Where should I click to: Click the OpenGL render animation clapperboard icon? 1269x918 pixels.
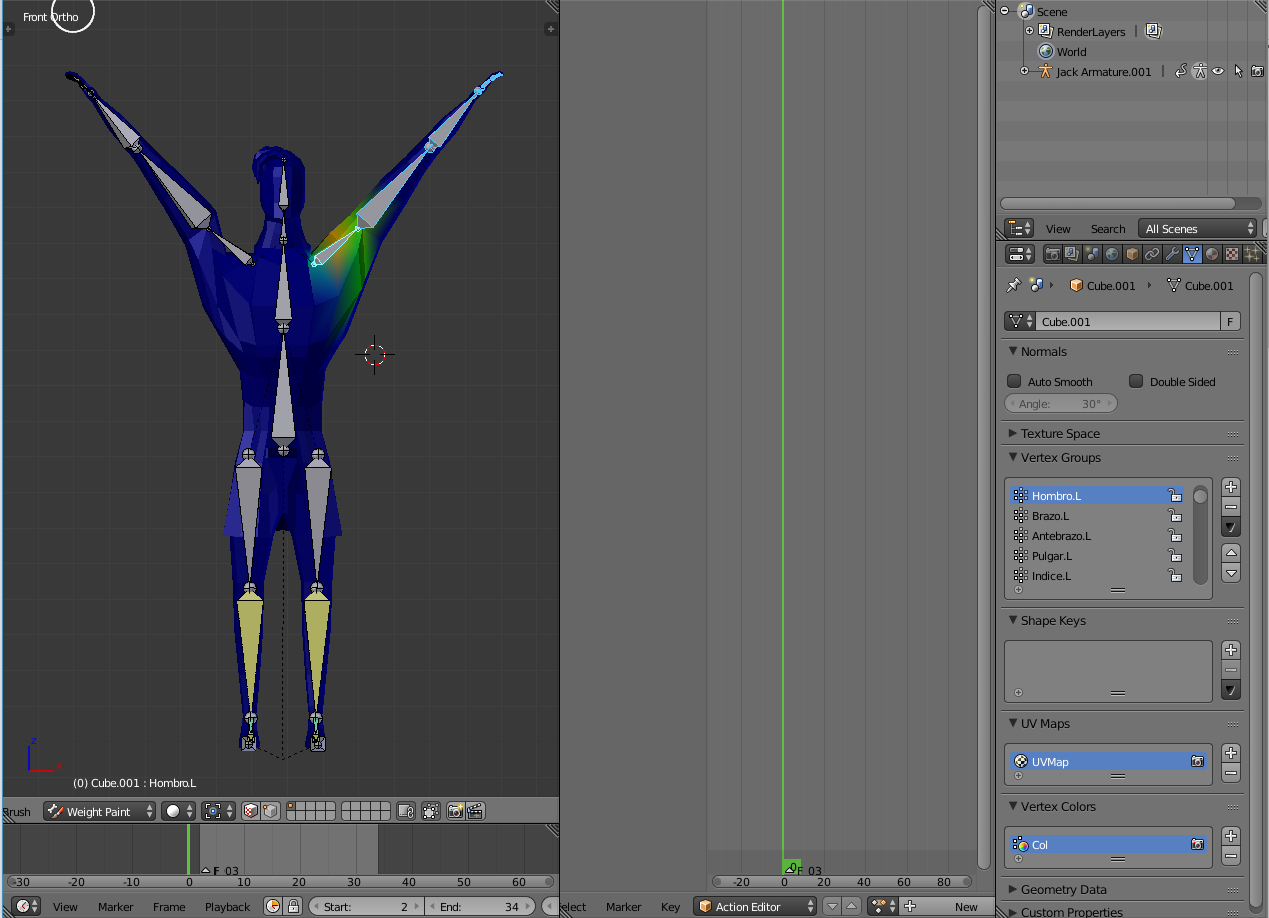(x=476, y=812)
